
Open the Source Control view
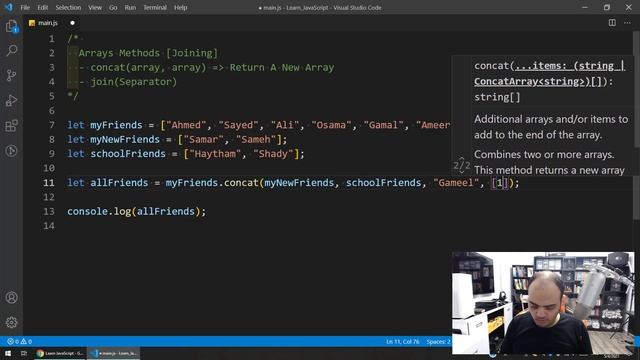(11, 76)
